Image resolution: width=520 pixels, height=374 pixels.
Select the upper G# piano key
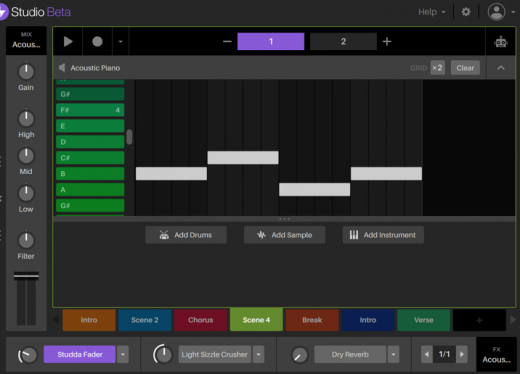click(90, 94)
